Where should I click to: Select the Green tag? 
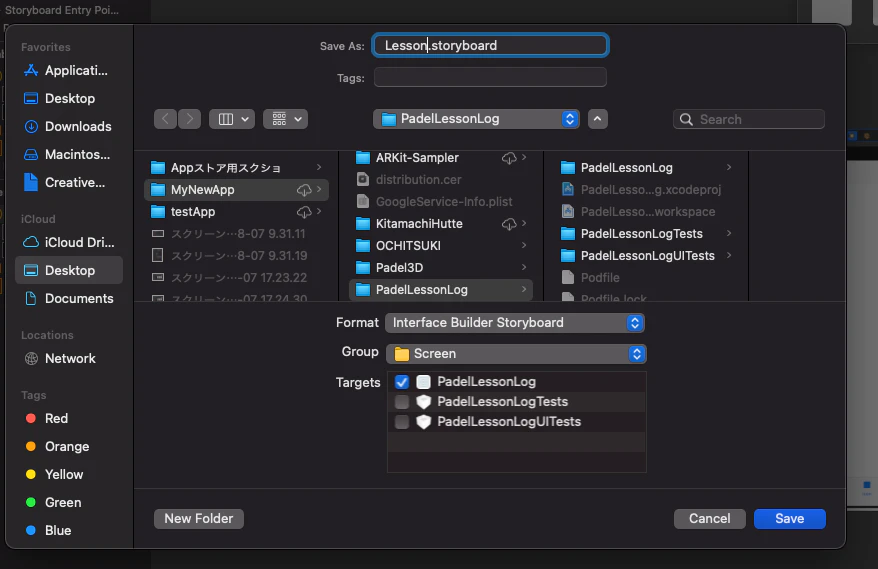(54, 502)
